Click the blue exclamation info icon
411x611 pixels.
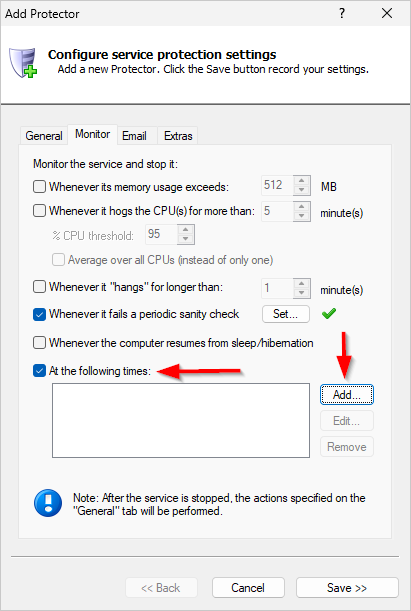[48, 503]
